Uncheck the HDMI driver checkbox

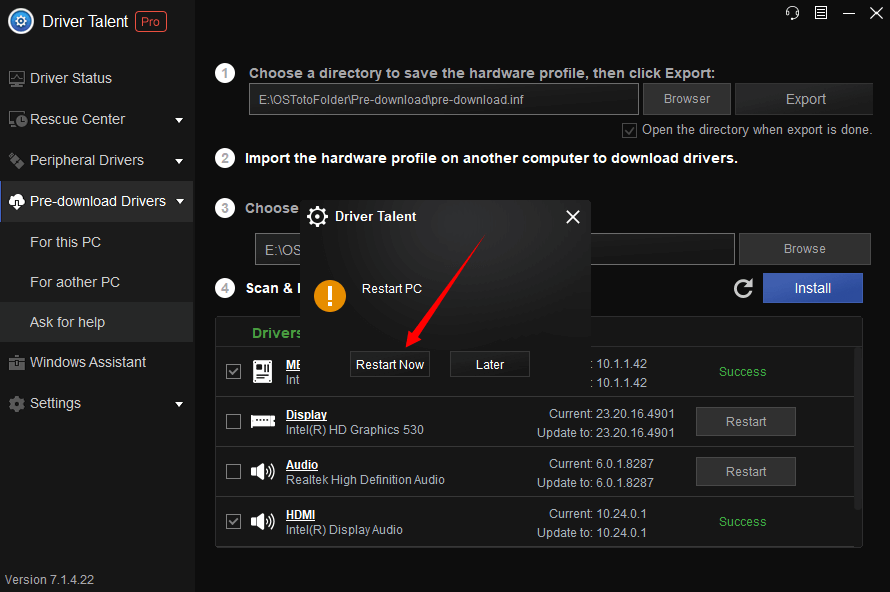pos(233,522)
